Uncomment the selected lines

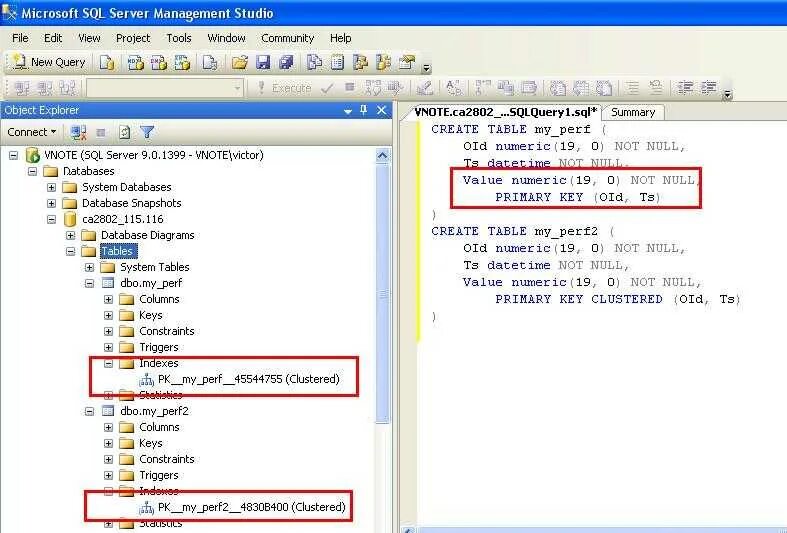(x=656, y=88)
